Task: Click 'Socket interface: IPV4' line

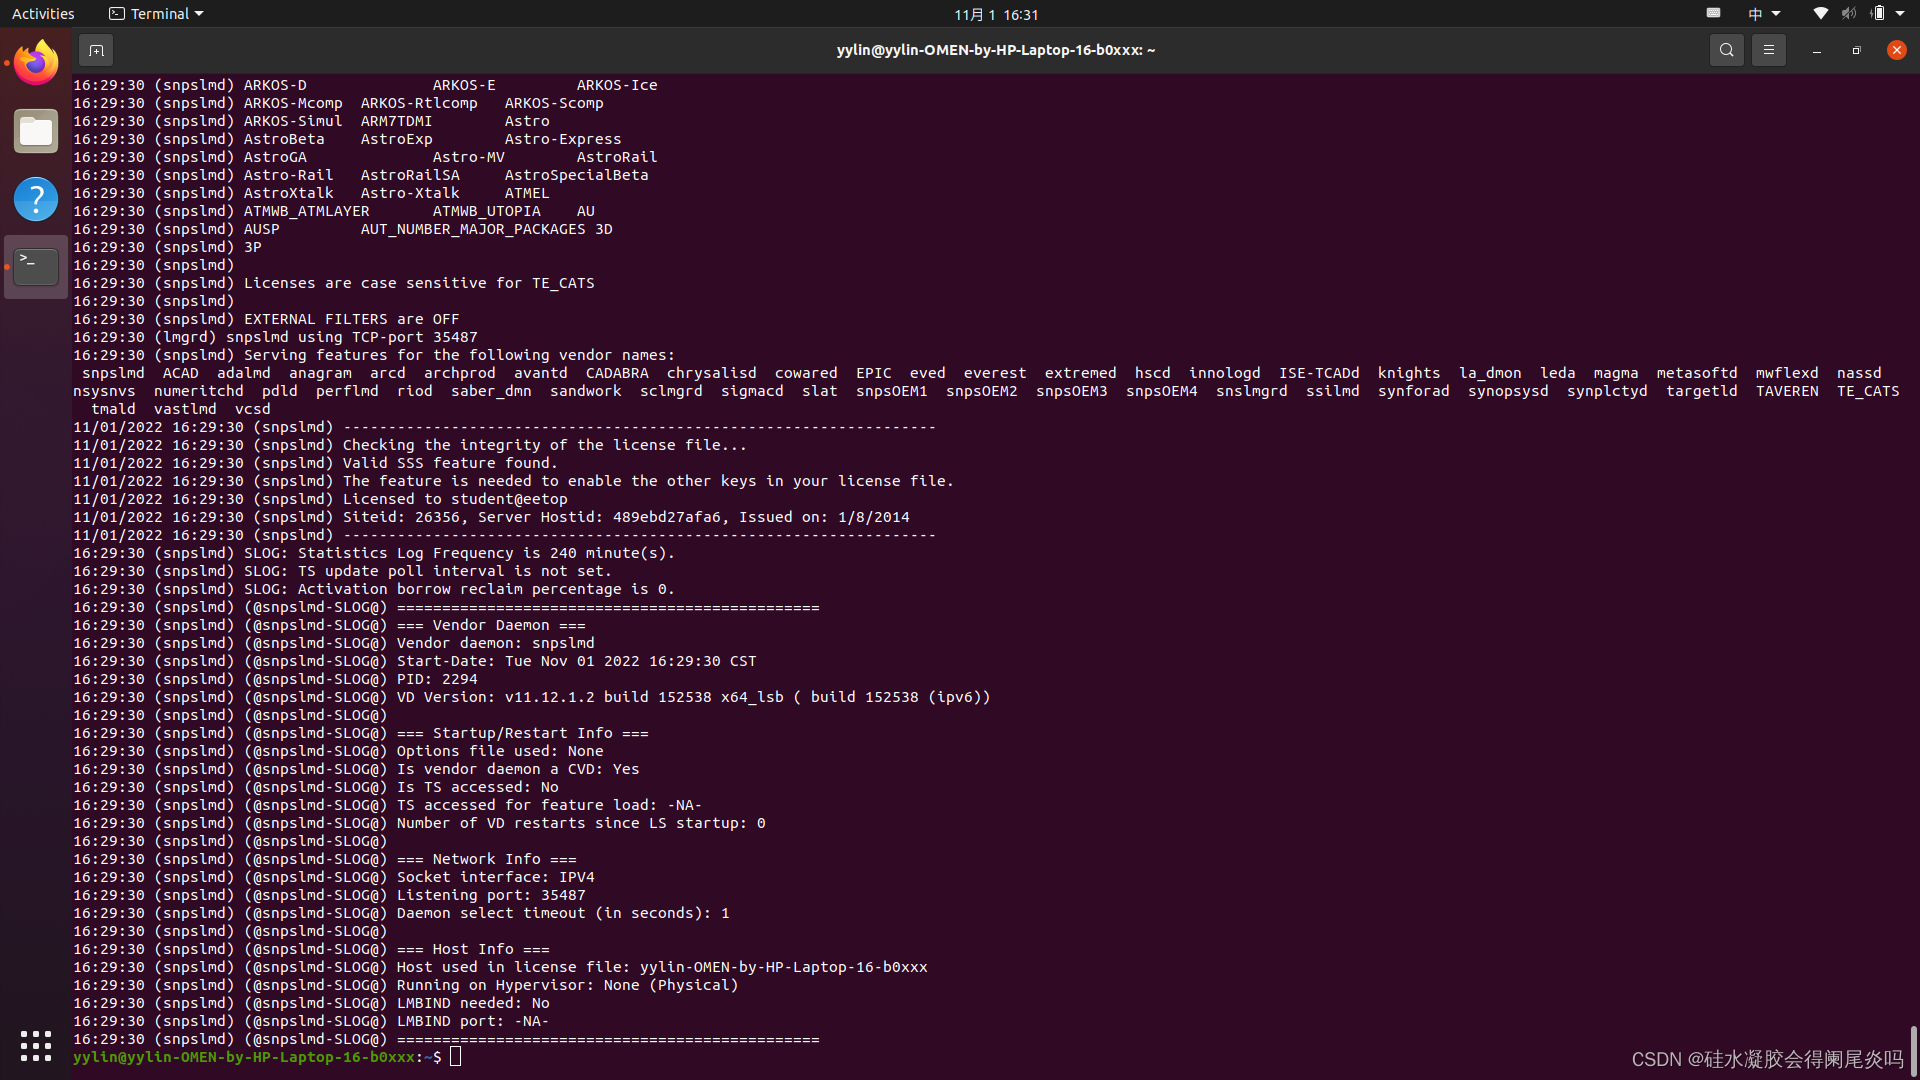Action: point(334,877)
